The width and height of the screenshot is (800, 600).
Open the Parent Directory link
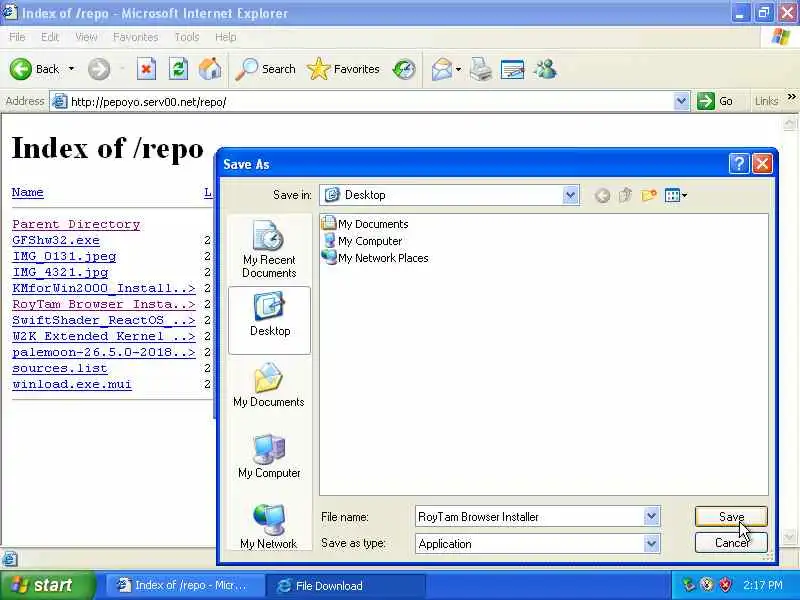click(x=76, y=224)
